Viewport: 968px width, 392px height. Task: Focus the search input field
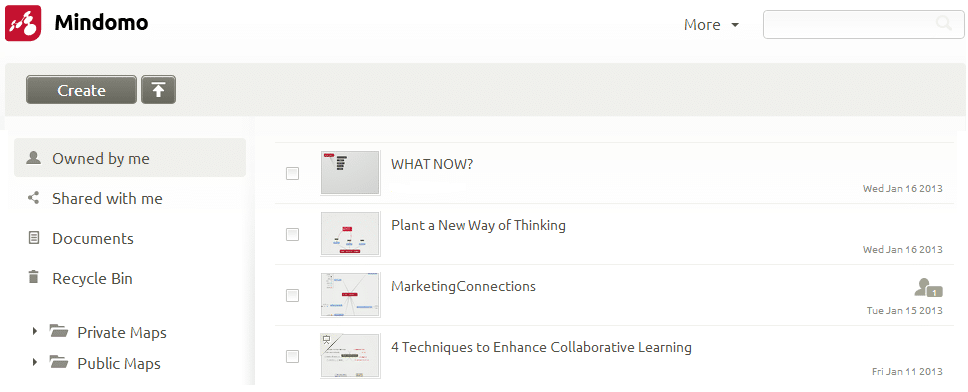tap(849, 24)
